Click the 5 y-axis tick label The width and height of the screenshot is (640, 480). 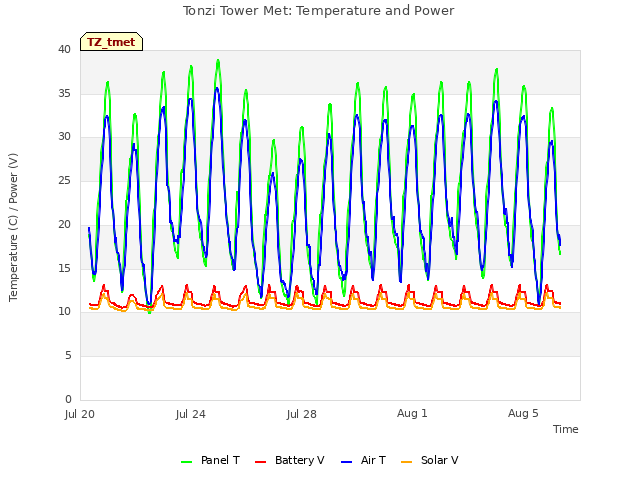pos(68,356)
